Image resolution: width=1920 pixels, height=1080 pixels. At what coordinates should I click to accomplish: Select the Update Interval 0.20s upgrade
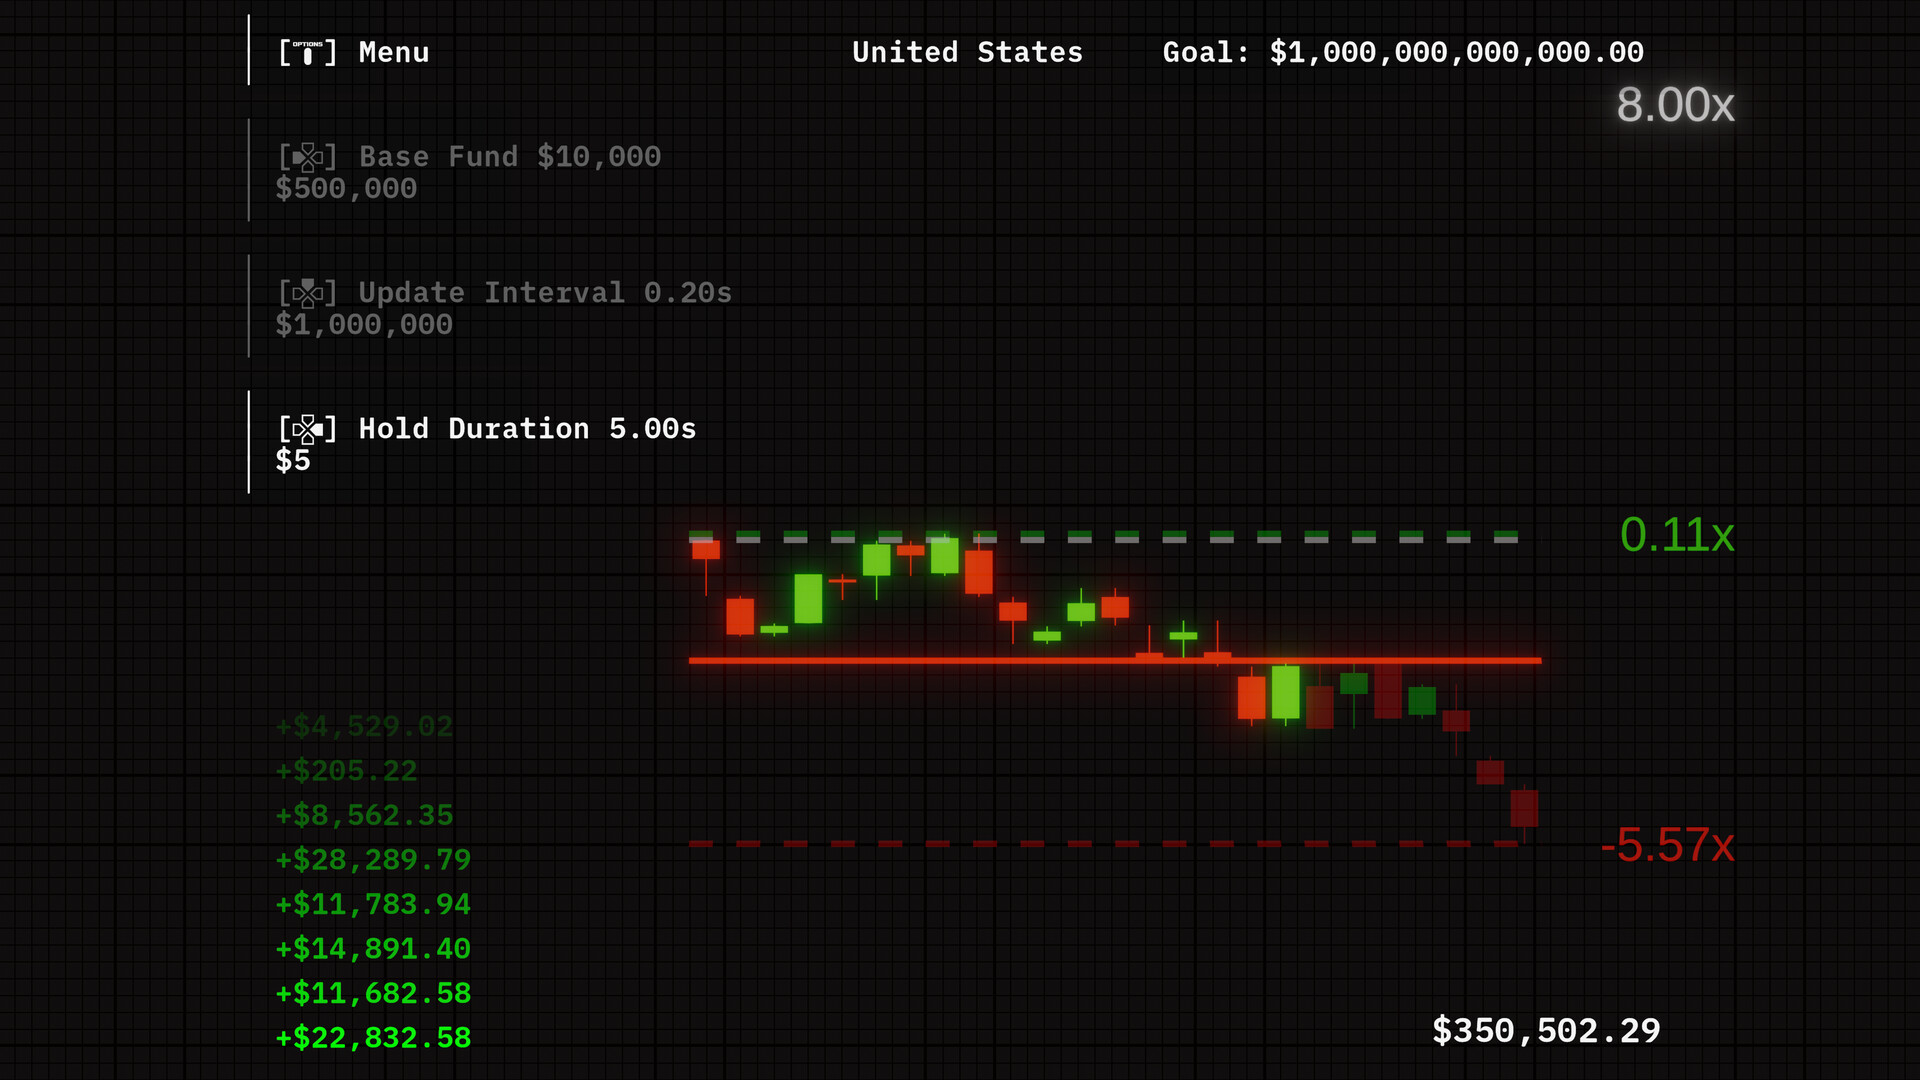pos(544,292)
